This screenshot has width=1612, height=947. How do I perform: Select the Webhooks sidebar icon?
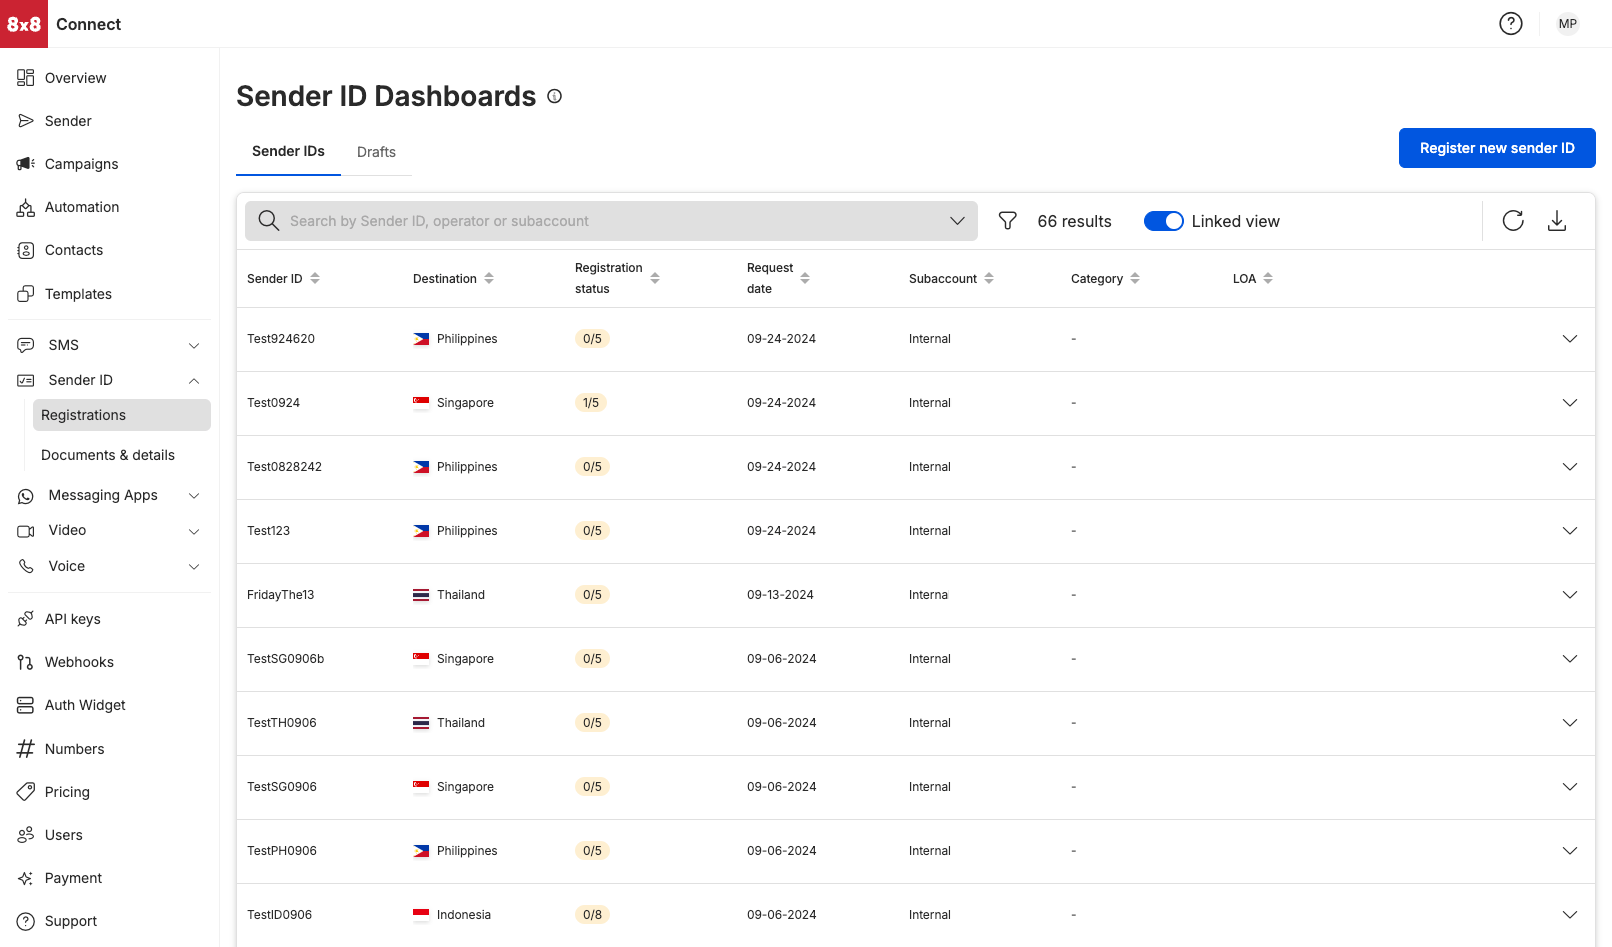26,662
